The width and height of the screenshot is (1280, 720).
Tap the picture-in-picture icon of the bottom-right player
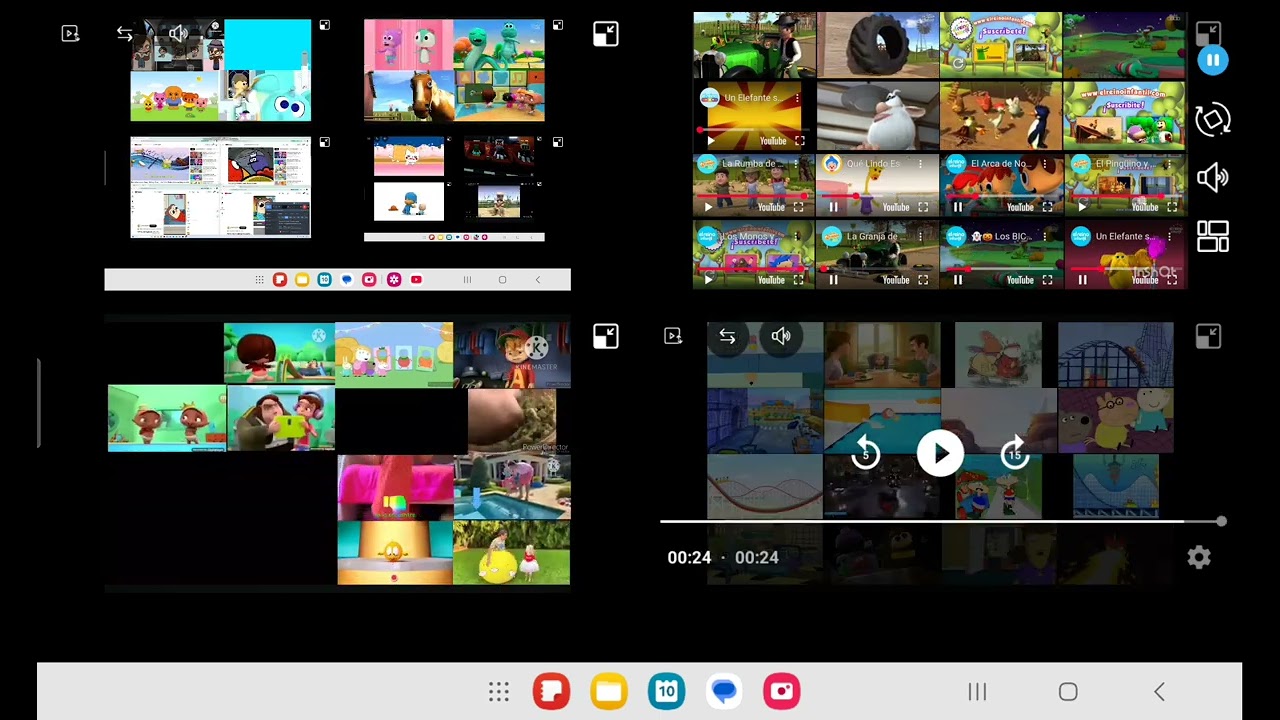click(673, 337)
